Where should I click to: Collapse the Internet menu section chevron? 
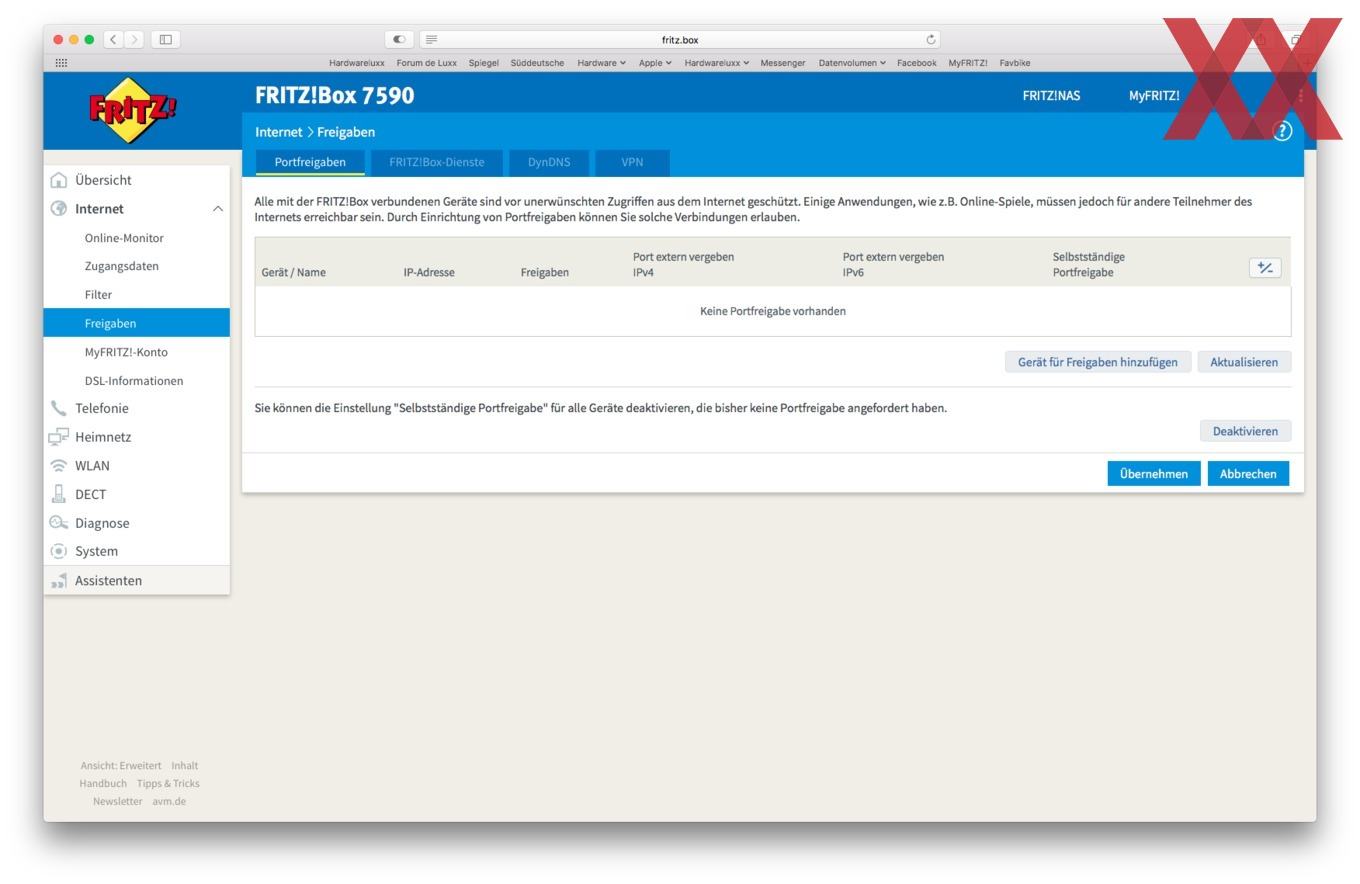217,209
